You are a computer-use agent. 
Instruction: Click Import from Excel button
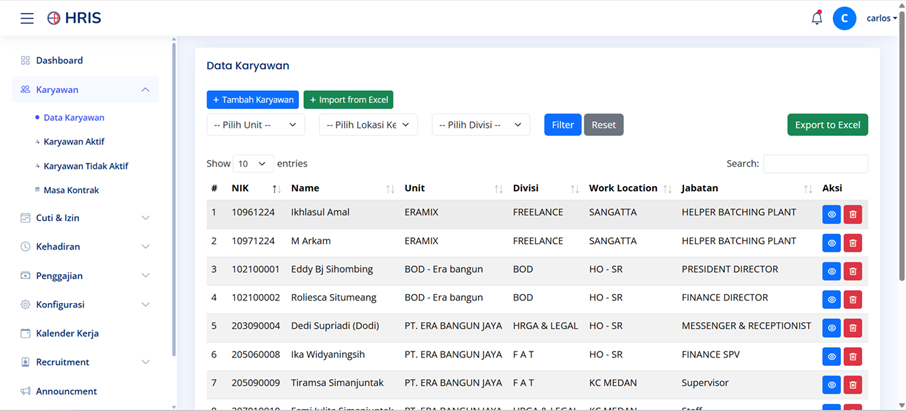coord(348,99)
